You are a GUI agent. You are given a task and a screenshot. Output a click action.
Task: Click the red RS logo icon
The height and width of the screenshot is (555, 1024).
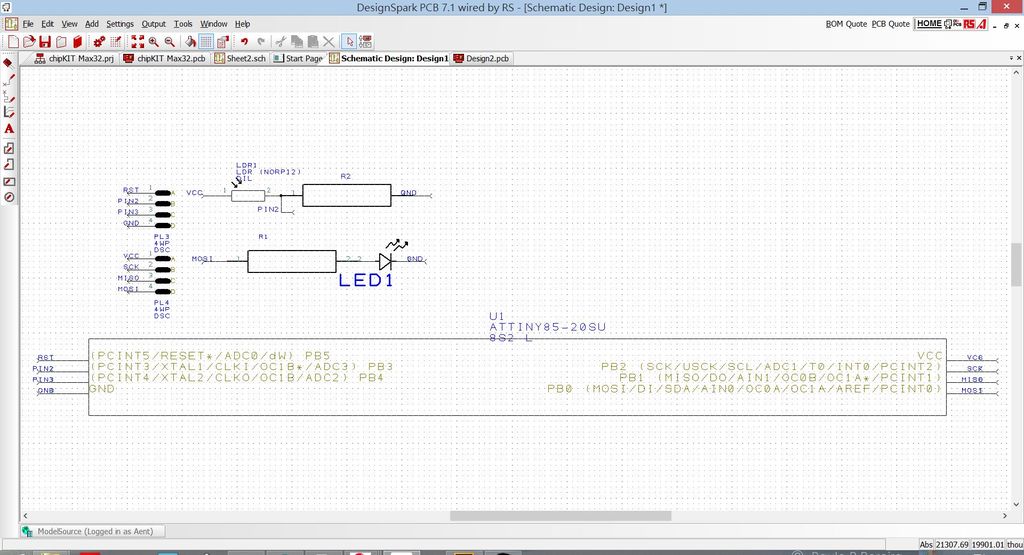[x=969, y=24]
